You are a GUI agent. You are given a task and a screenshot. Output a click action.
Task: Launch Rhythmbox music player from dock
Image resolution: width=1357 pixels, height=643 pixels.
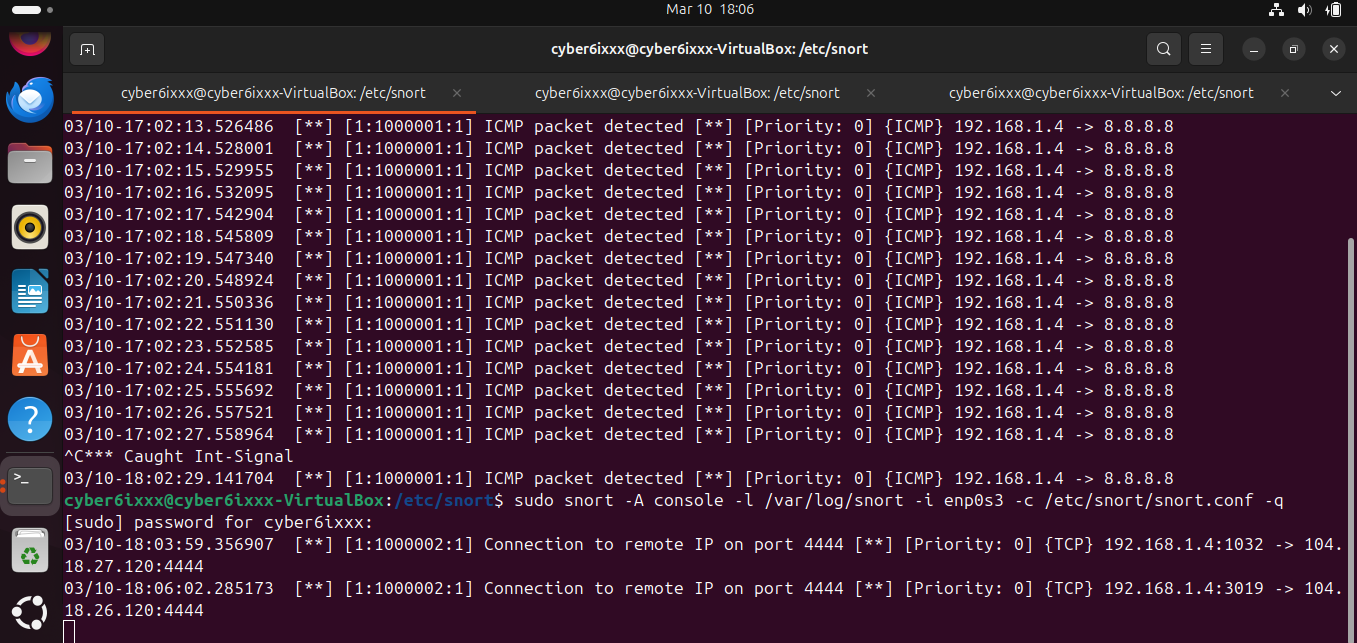coord(30,227)
